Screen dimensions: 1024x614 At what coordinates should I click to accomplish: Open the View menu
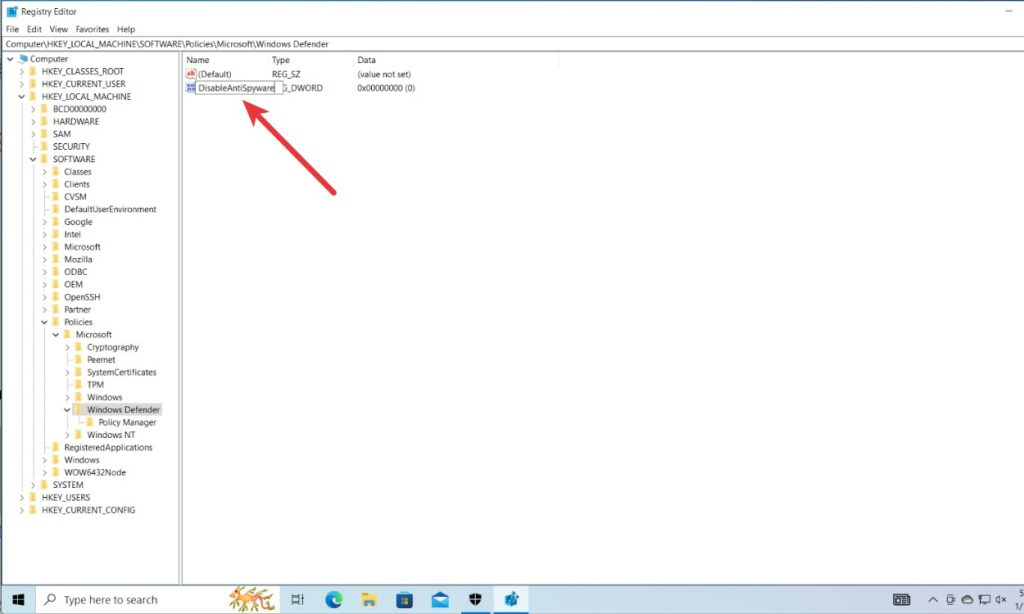pos(59,29)
